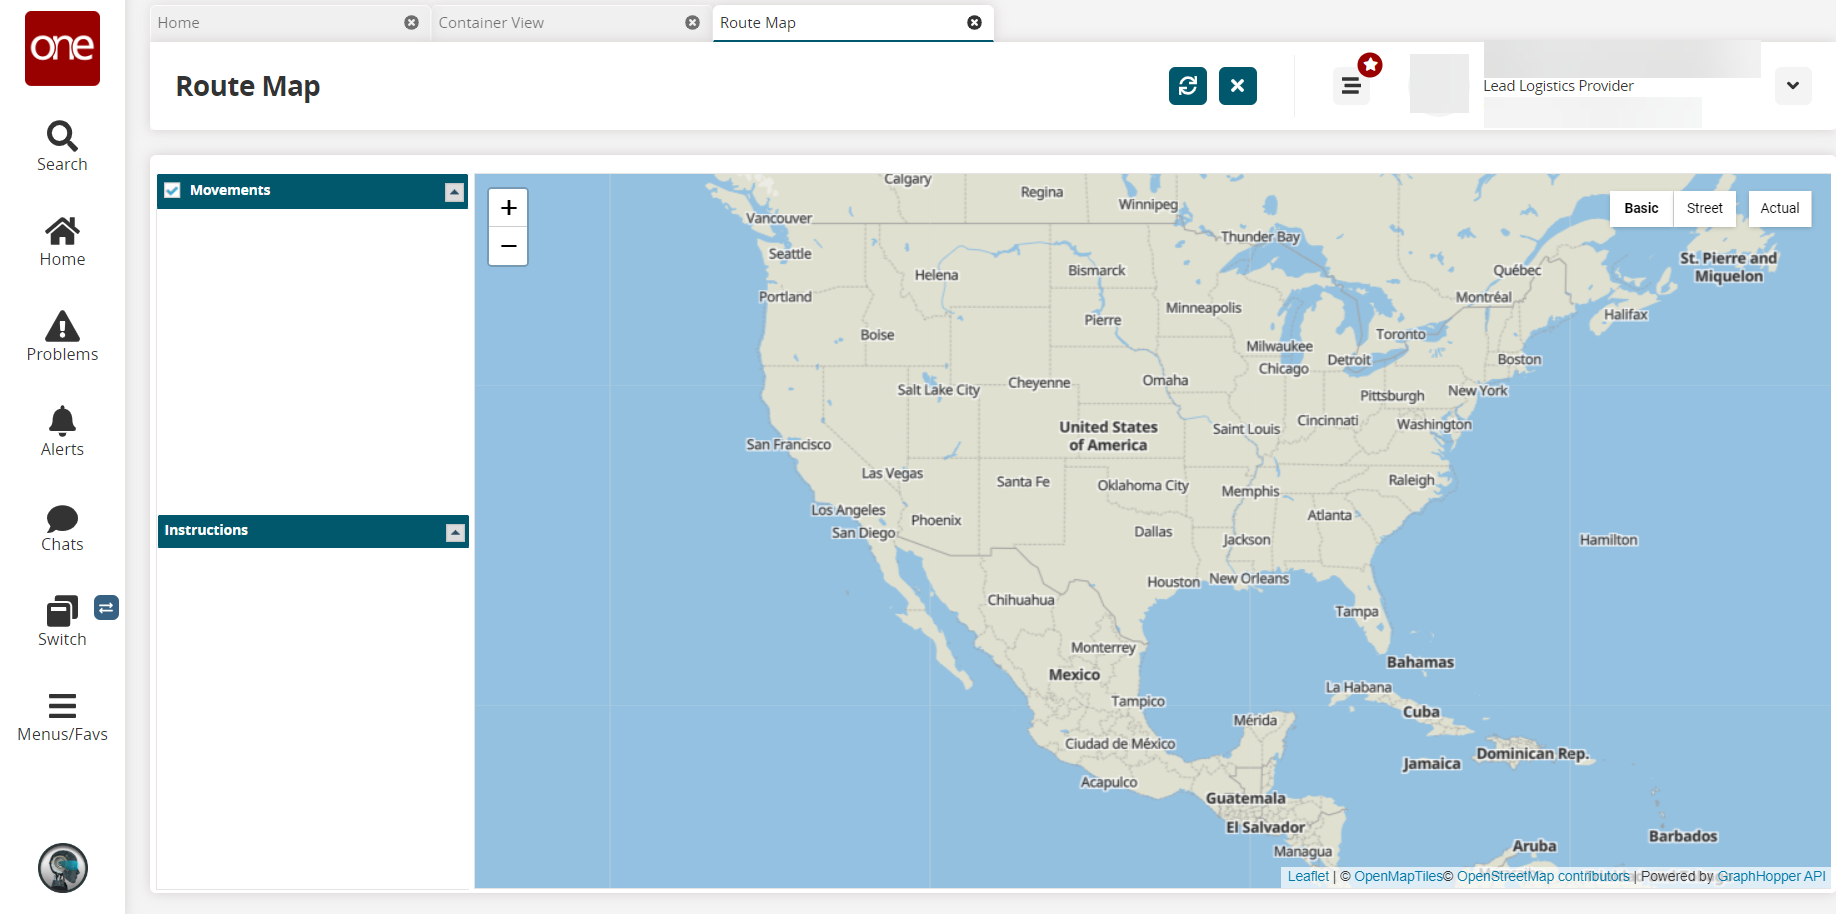
Task: Select the Actual map style
Action: (x=1780, y=208)
